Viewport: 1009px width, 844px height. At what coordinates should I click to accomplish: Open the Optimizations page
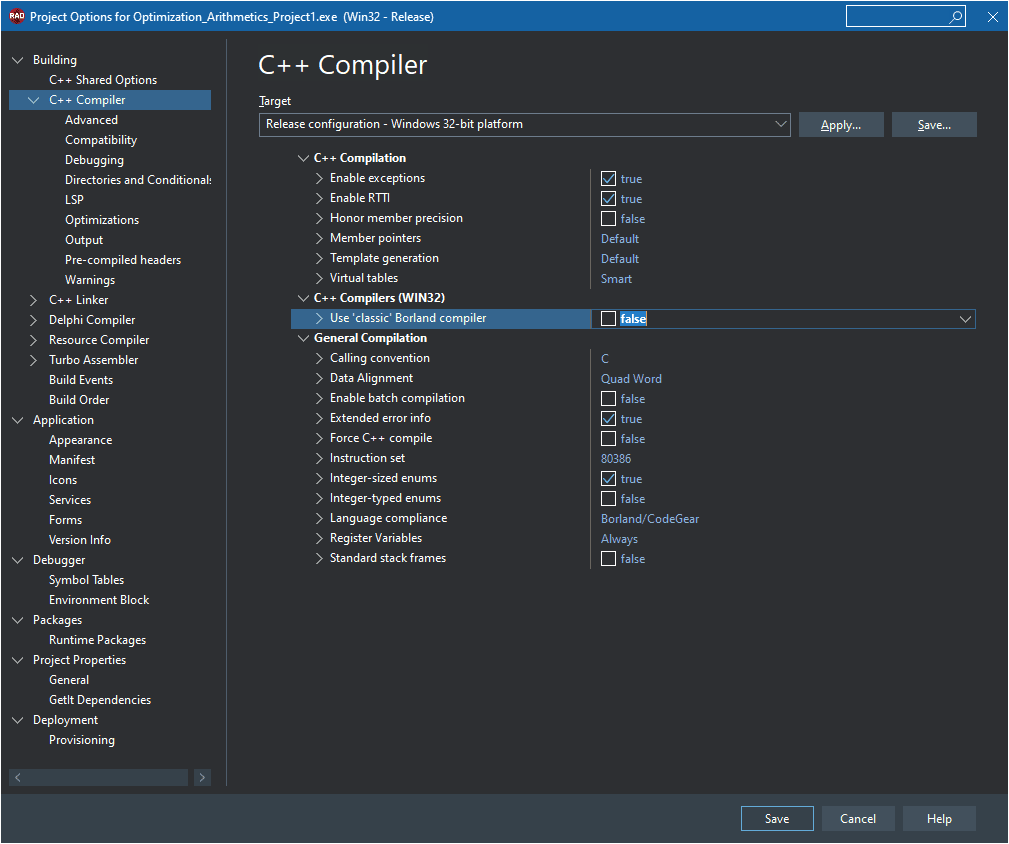102,219
